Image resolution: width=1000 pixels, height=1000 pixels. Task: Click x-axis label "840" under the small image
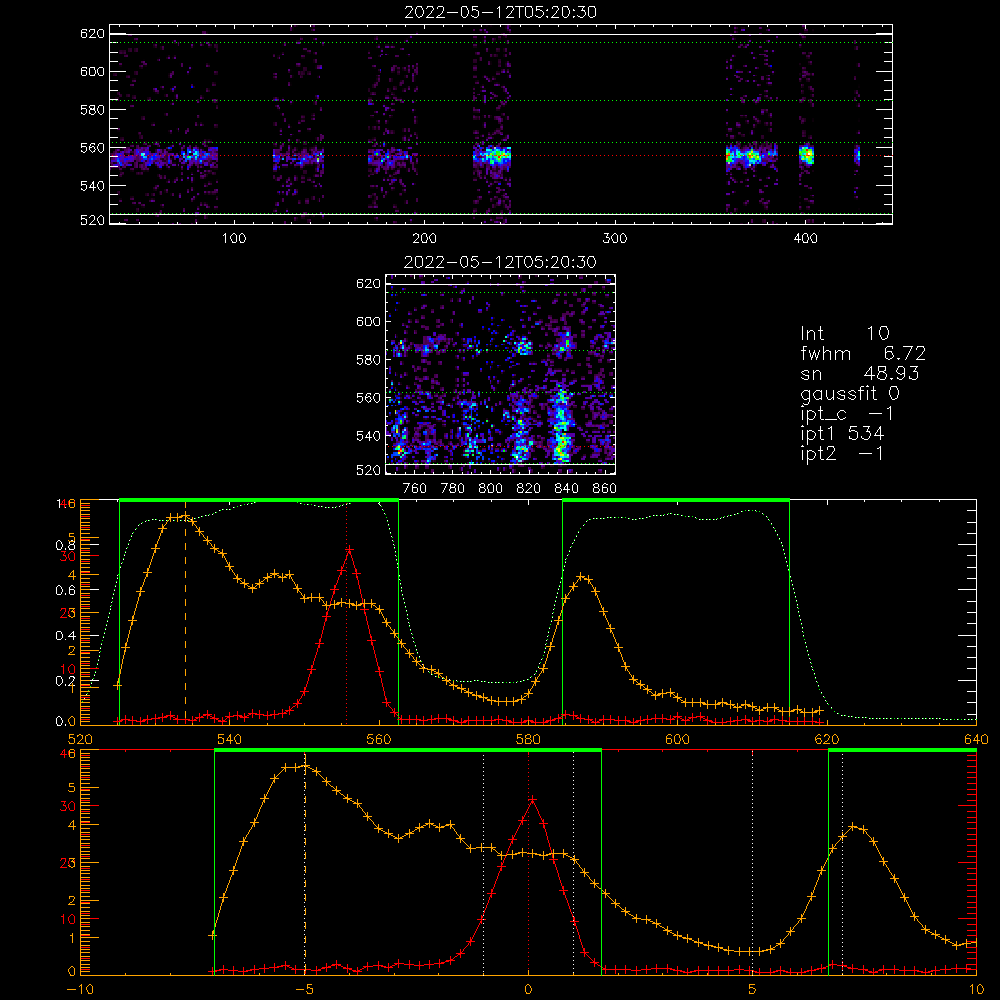click(x=566, y=489)
